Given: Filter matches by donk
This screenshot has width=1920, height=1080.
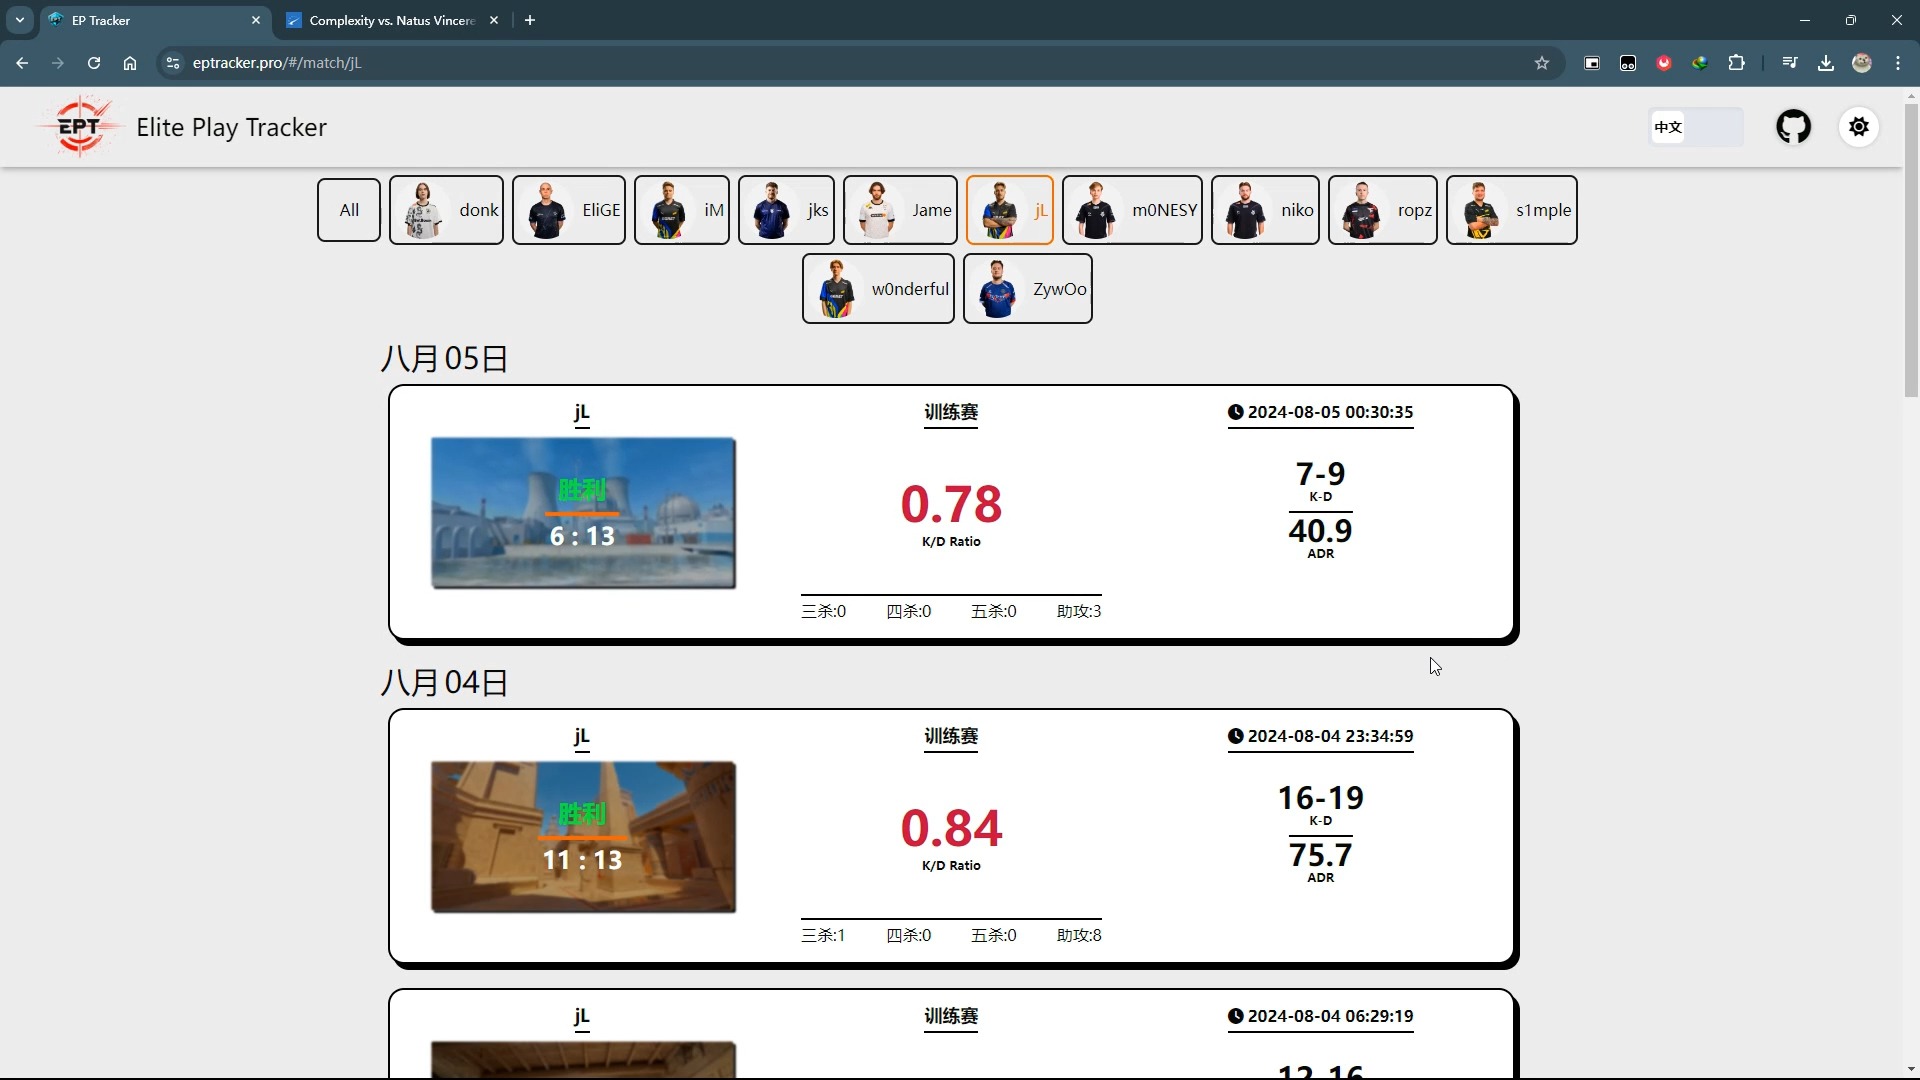Looking at the screenshot, I should click(446, 210).
